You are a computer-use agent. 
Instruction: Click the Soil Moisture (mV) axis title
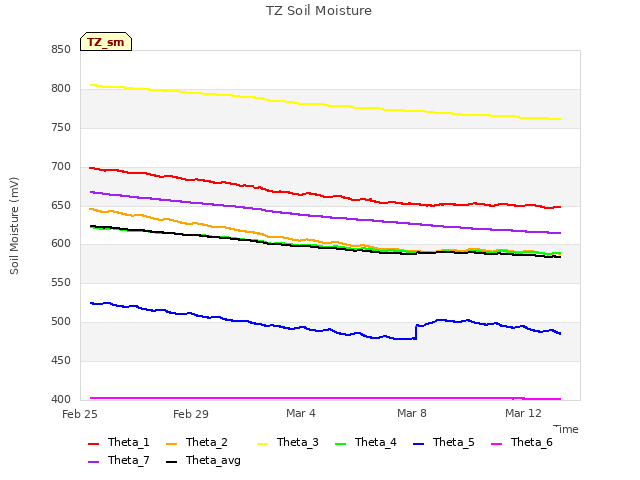tap(14, 226)
